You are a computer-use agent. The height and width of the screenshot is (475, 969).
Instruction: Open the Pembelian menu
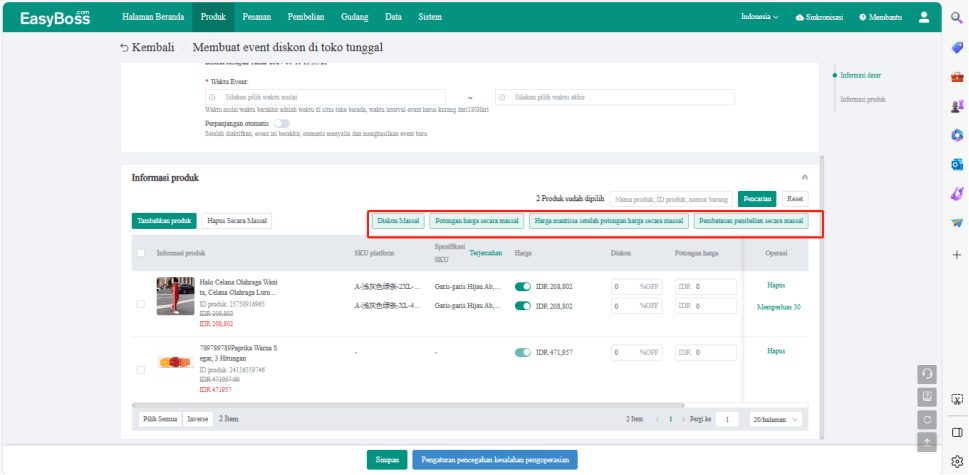click(306, 17)
